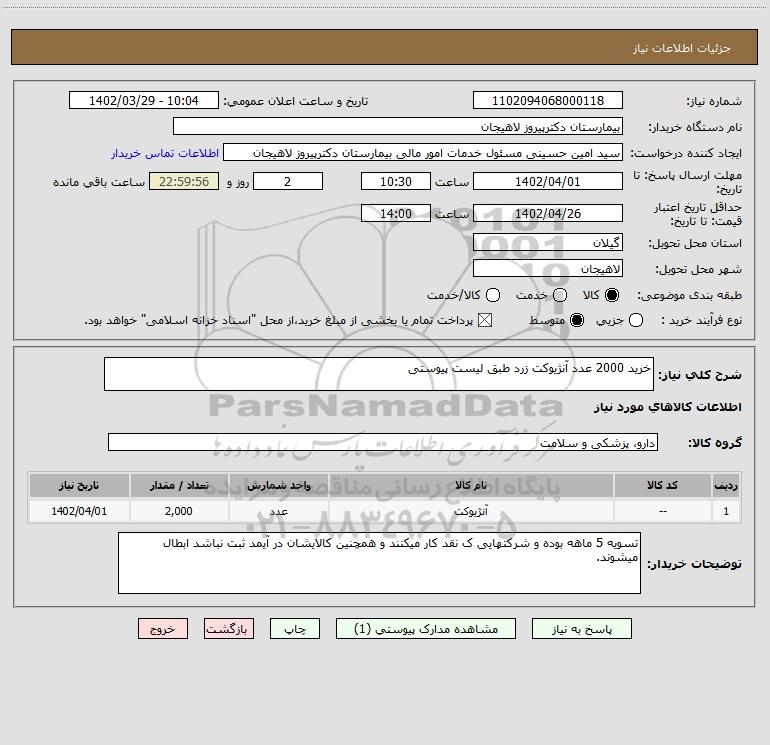Select the کالا/خدمت radio button
Image resolution: width=770 pixels, height=745 pixels.
click(493, 295)
